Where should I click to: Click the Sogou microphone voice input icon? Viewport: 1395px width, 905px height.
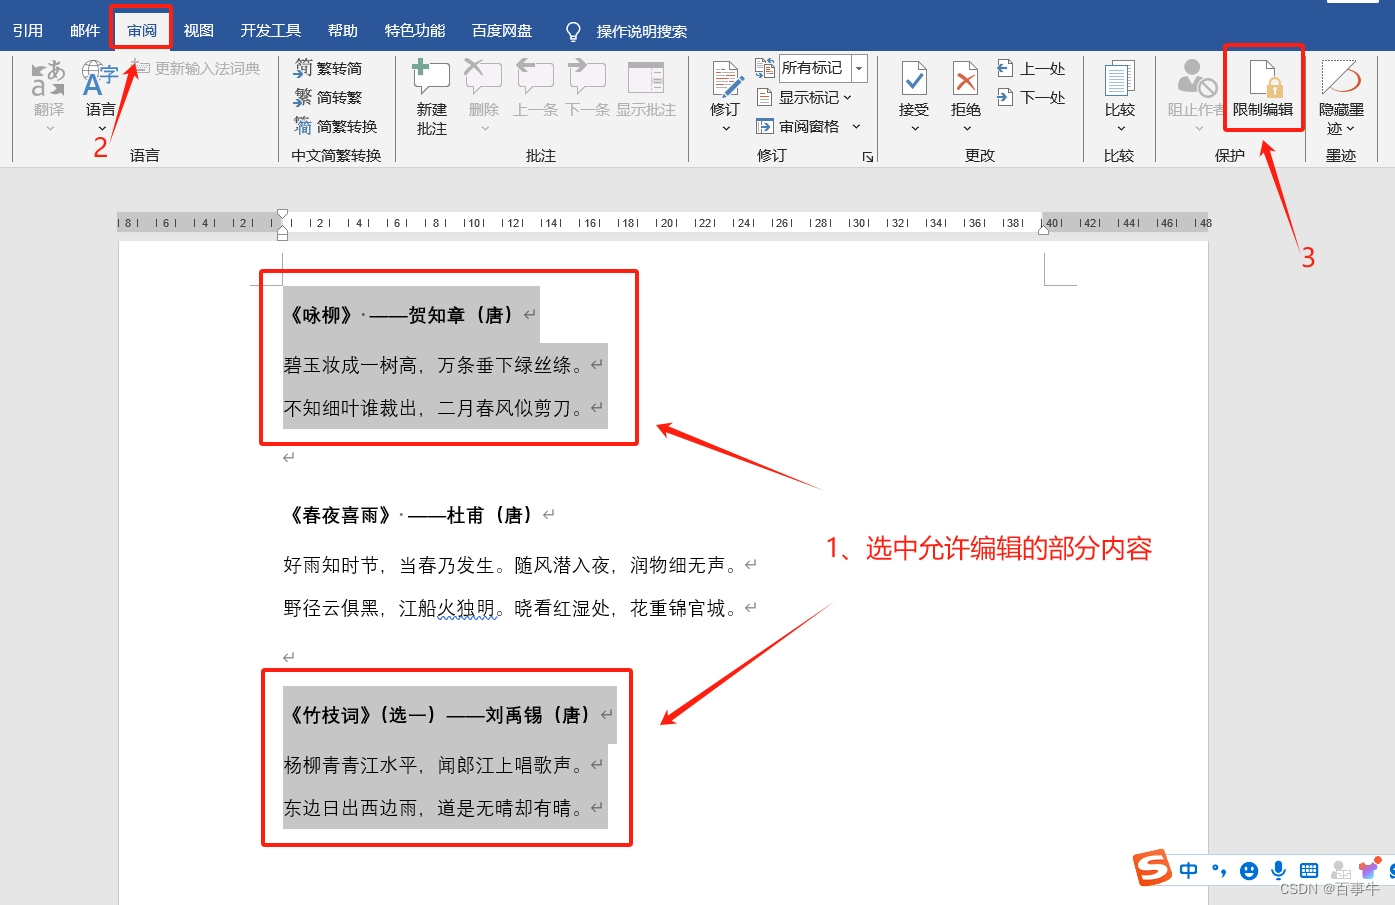[1278, 870]
